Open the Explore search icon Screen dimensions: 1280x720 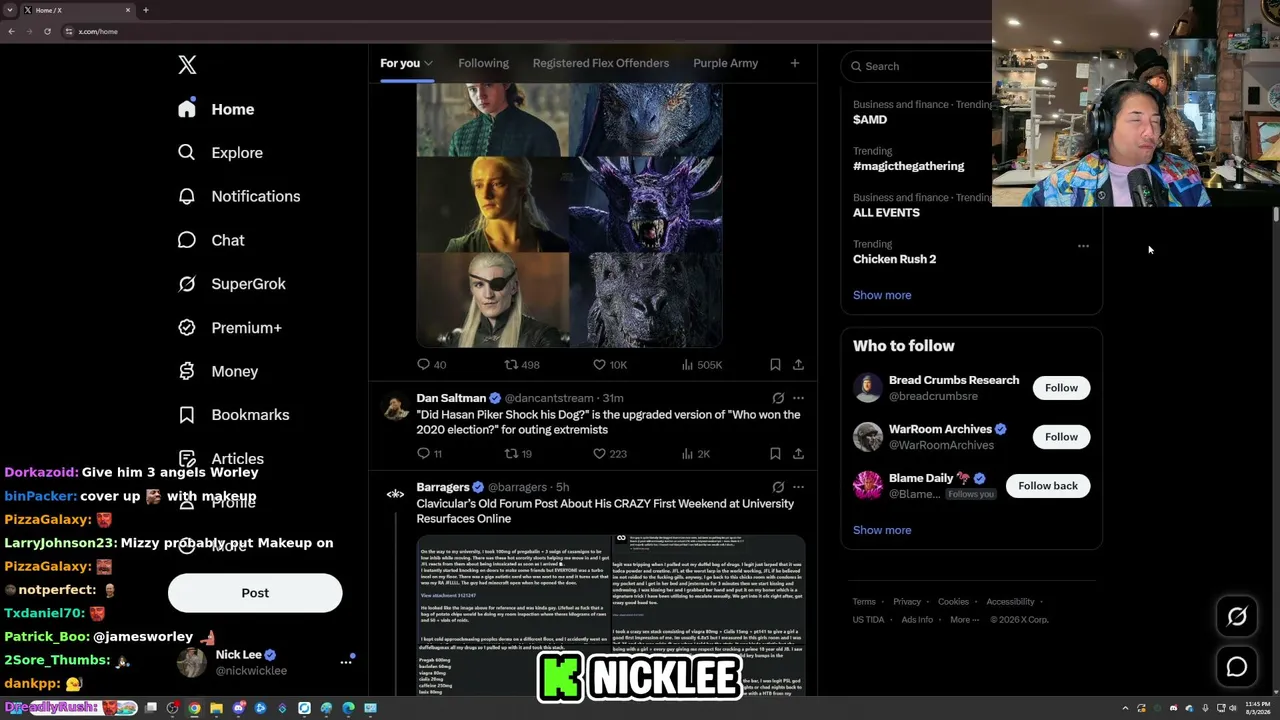point(187,153)
